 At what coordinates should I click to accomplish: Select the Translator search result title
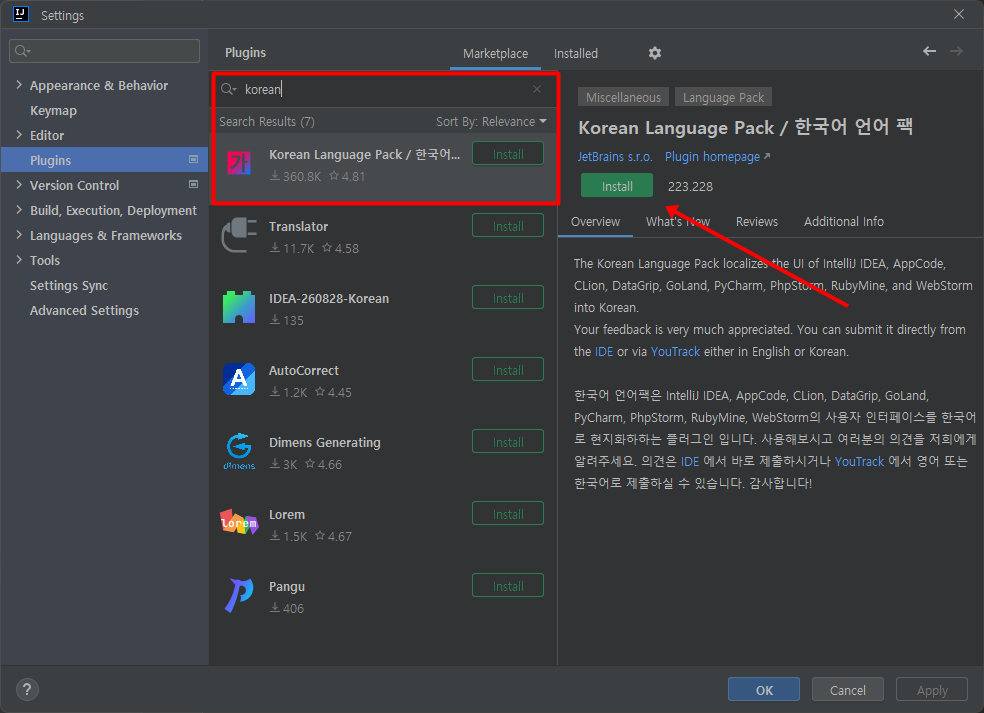click(x=298, y=227)
